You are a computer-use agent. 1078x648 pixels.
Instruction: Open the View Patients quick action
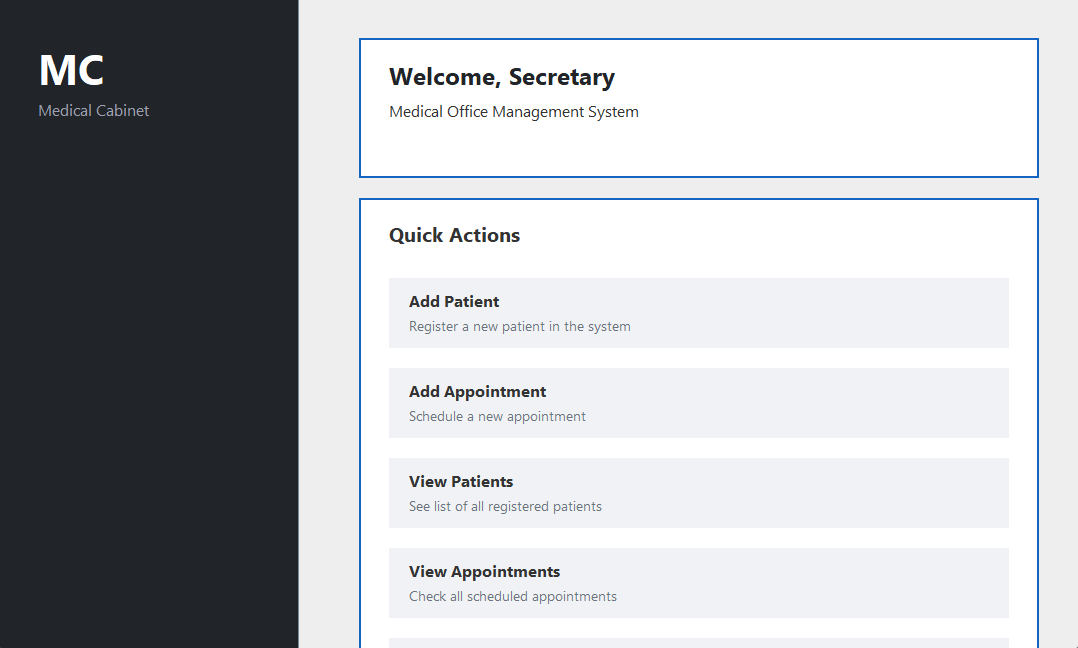click(698, 493)
